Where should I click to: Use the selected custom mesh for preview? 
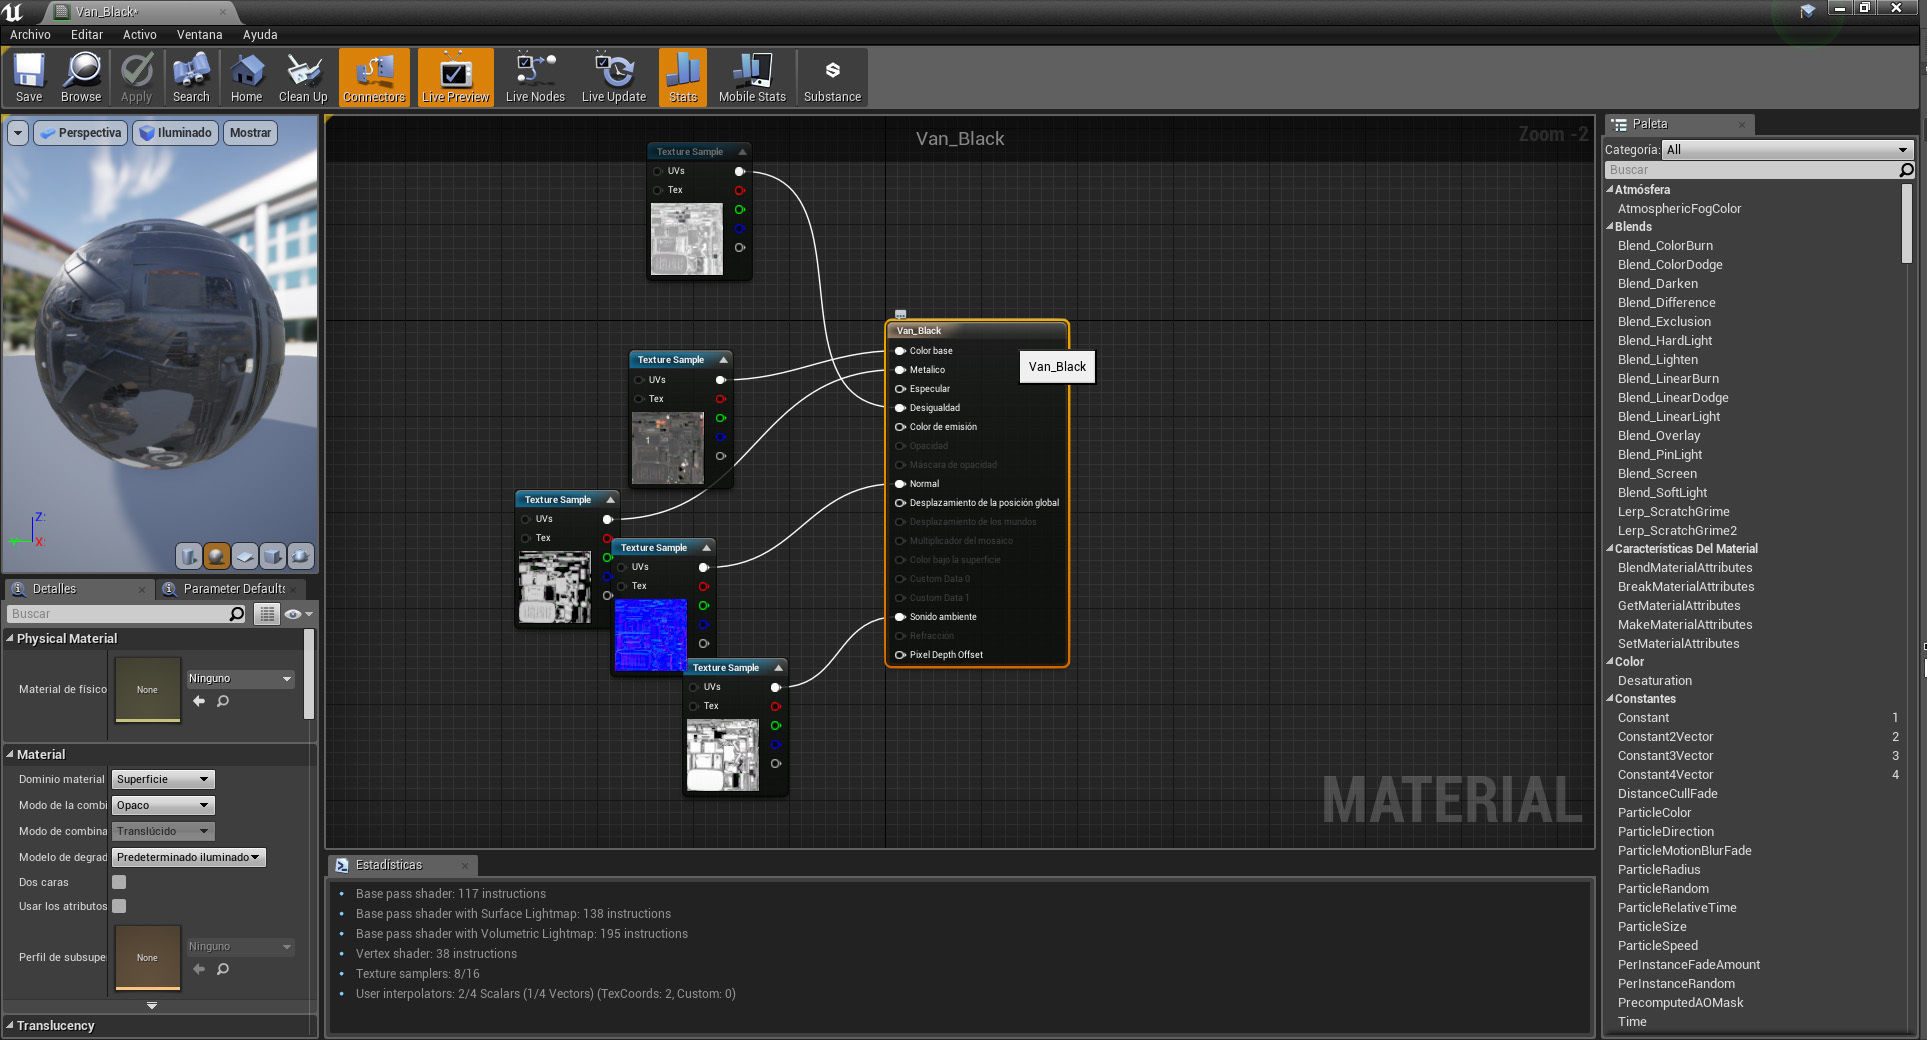point(300,556)
